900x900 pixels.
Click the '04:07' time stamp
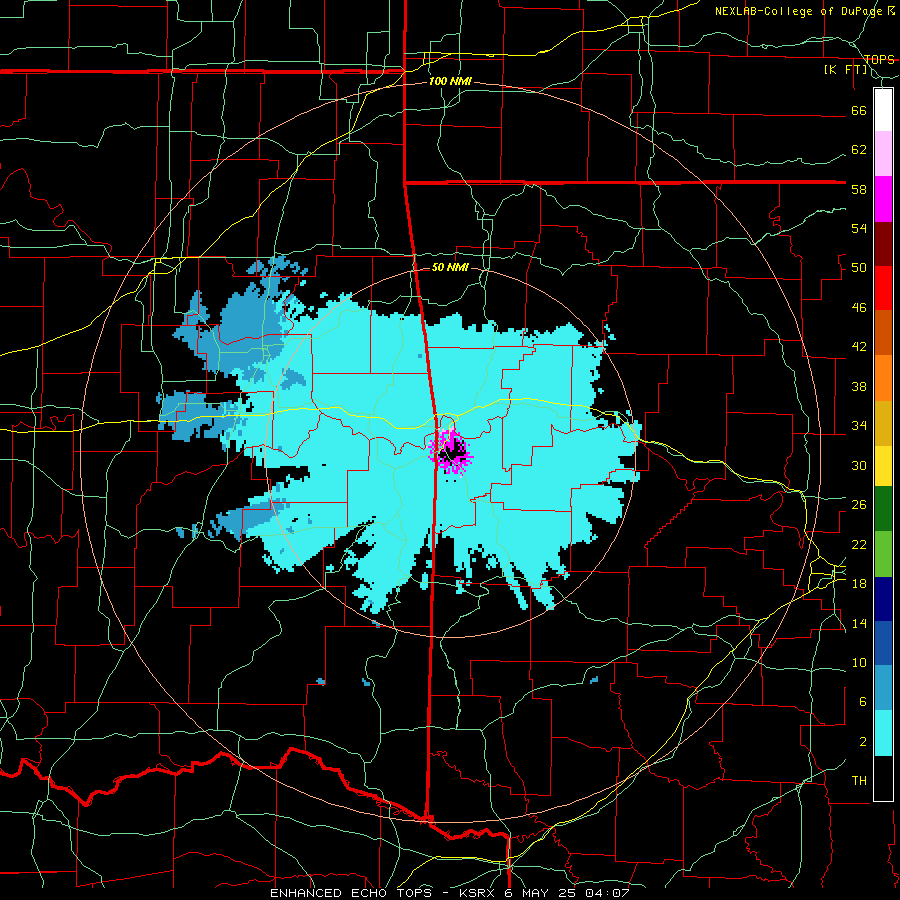[607, 893]
